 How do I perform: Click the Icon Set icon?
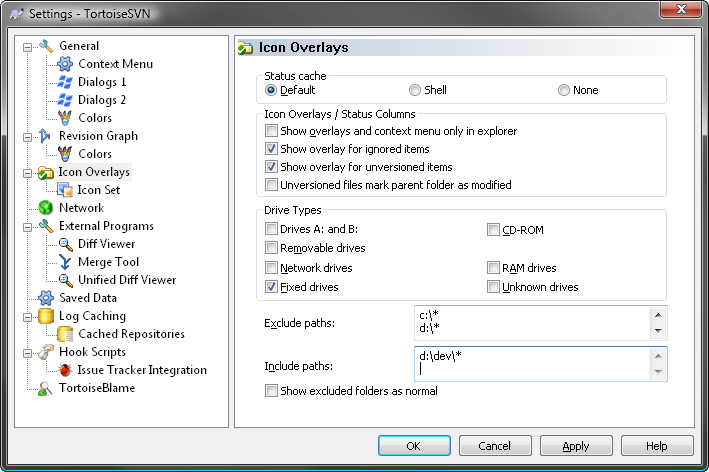click(65, 190)
